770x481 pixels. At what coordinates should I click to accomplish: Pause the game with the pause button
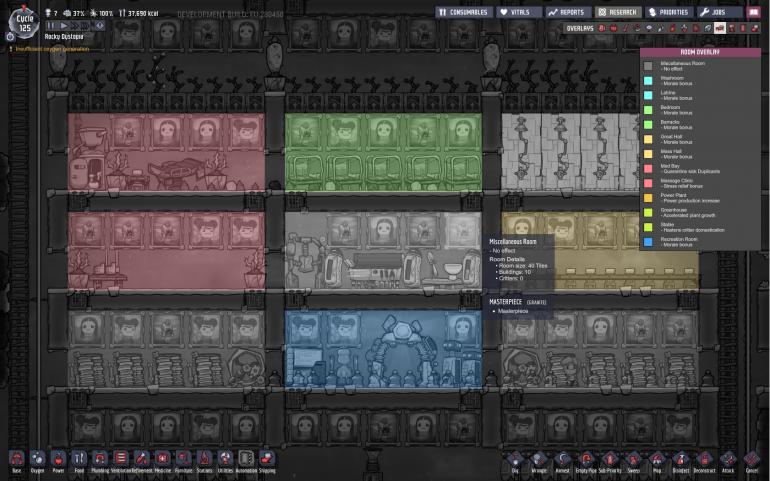(x=51, y=26)
